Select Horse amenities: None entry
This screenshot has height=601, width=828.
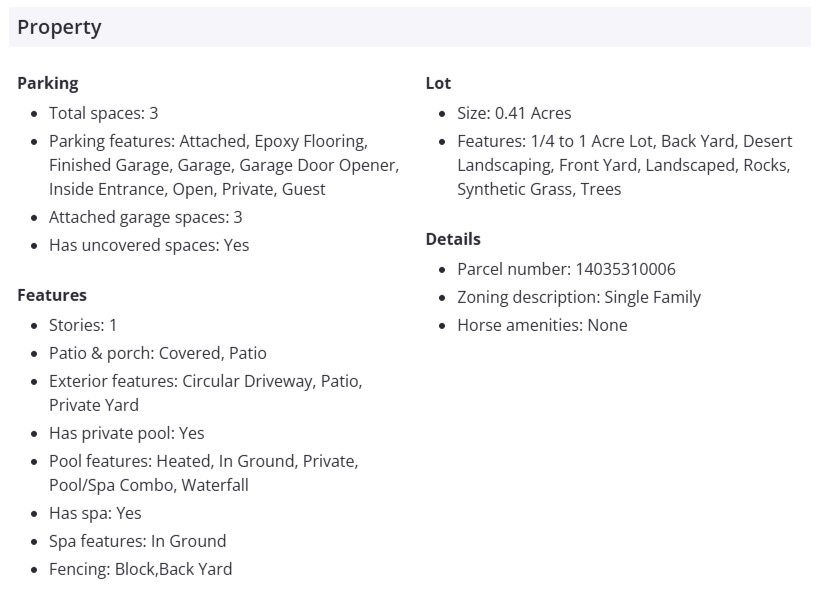[x=542, y=325]
